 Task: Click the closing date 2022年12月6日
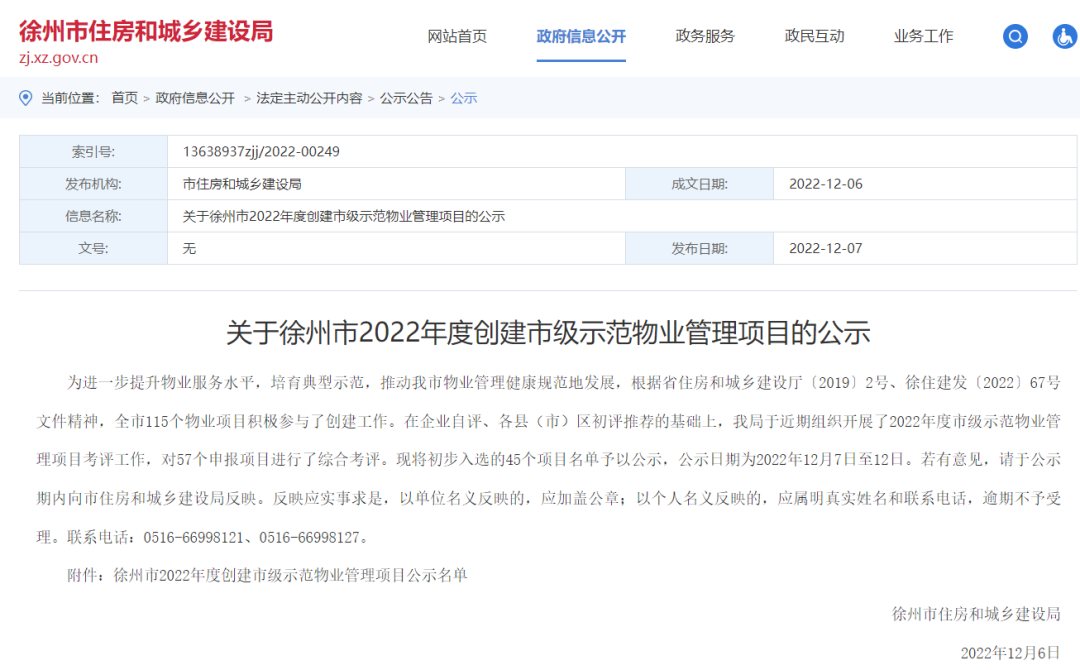1010,653
